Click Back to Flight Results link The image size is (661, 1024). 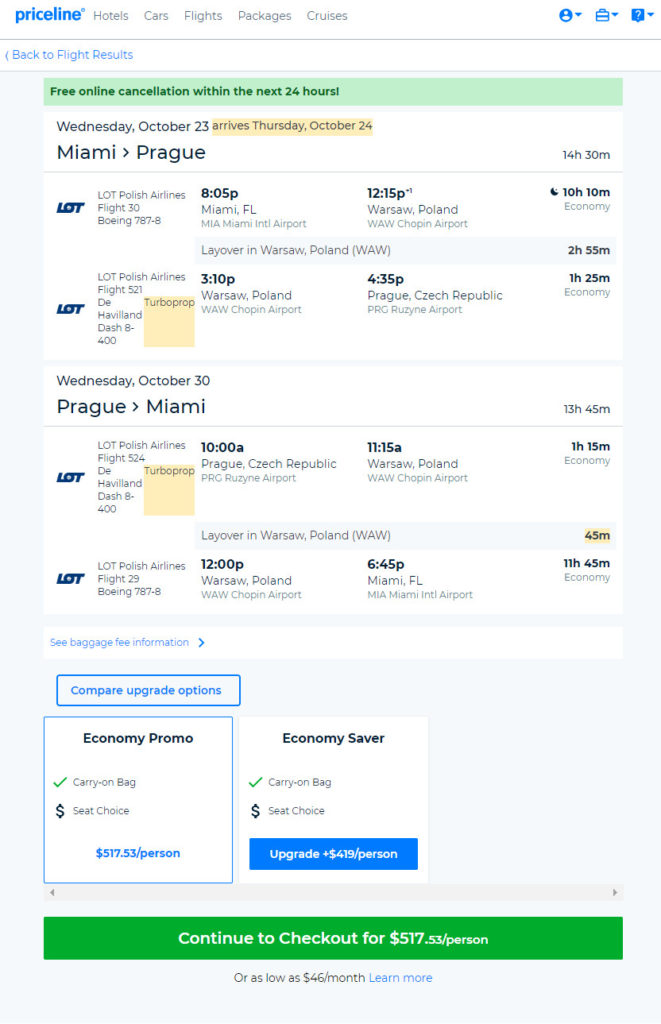69,55
